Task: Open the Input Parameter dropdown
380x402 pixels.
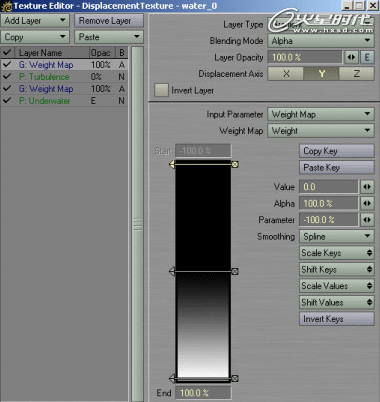Action: [x=321, y=114]
